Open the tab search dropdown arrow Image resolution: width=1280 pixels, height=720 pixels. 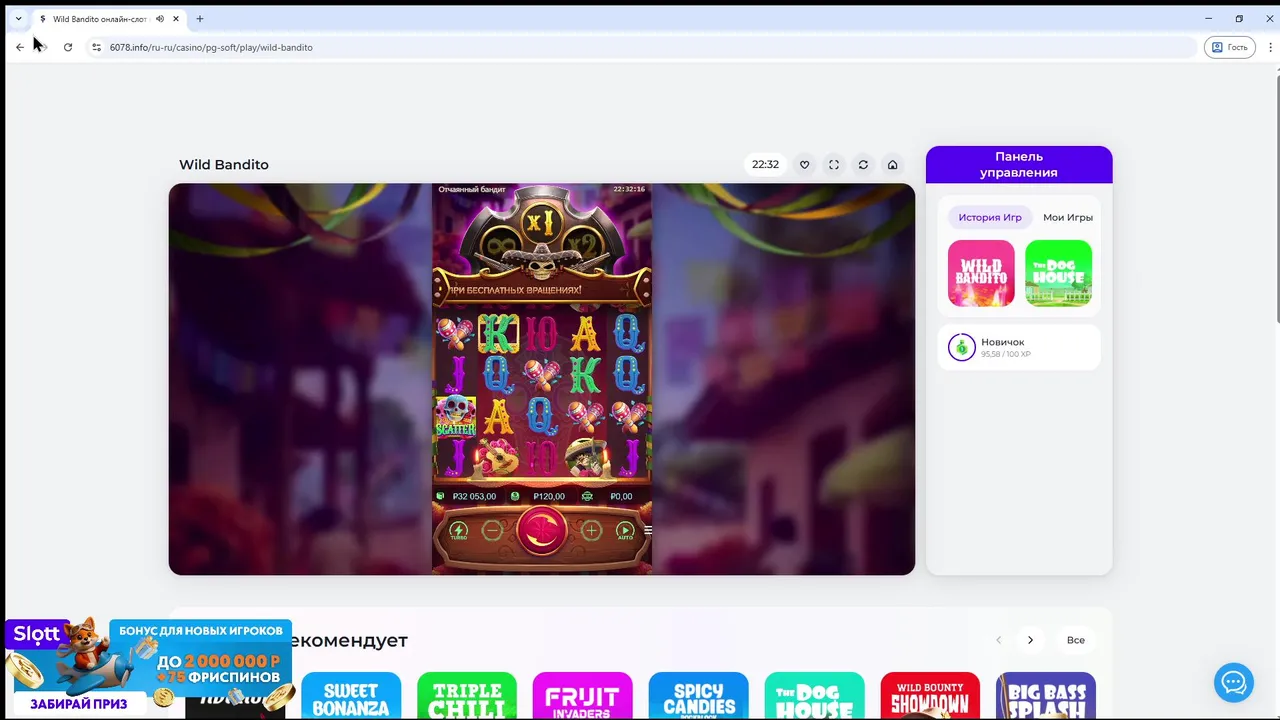coord(18,19)
